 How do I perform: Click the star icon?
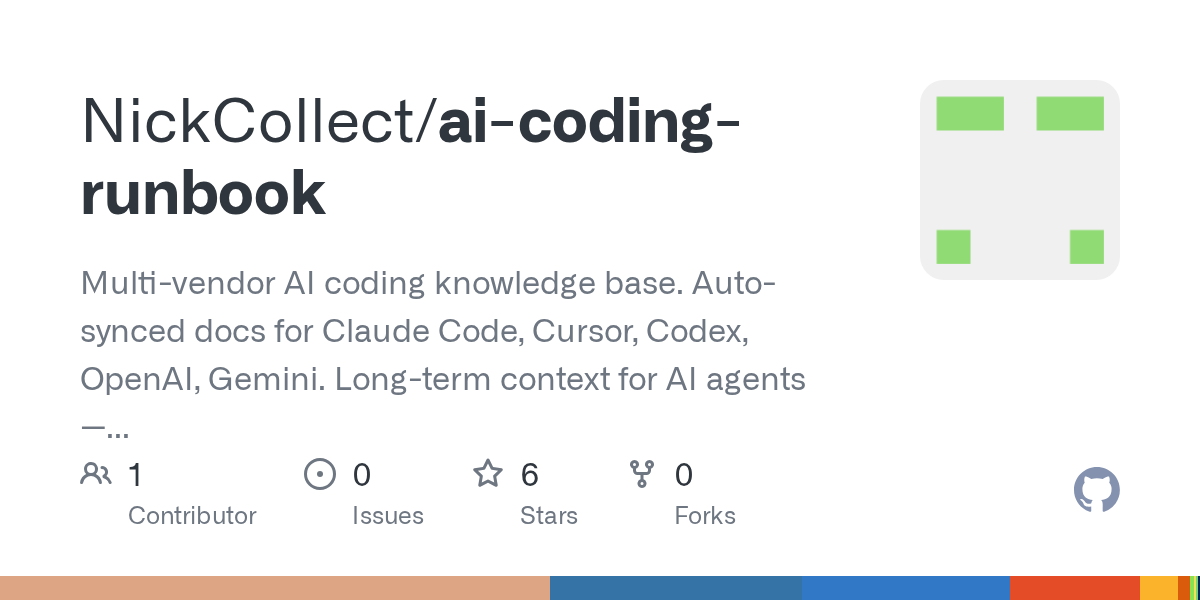pyautogui.click(x=488, y=473)
